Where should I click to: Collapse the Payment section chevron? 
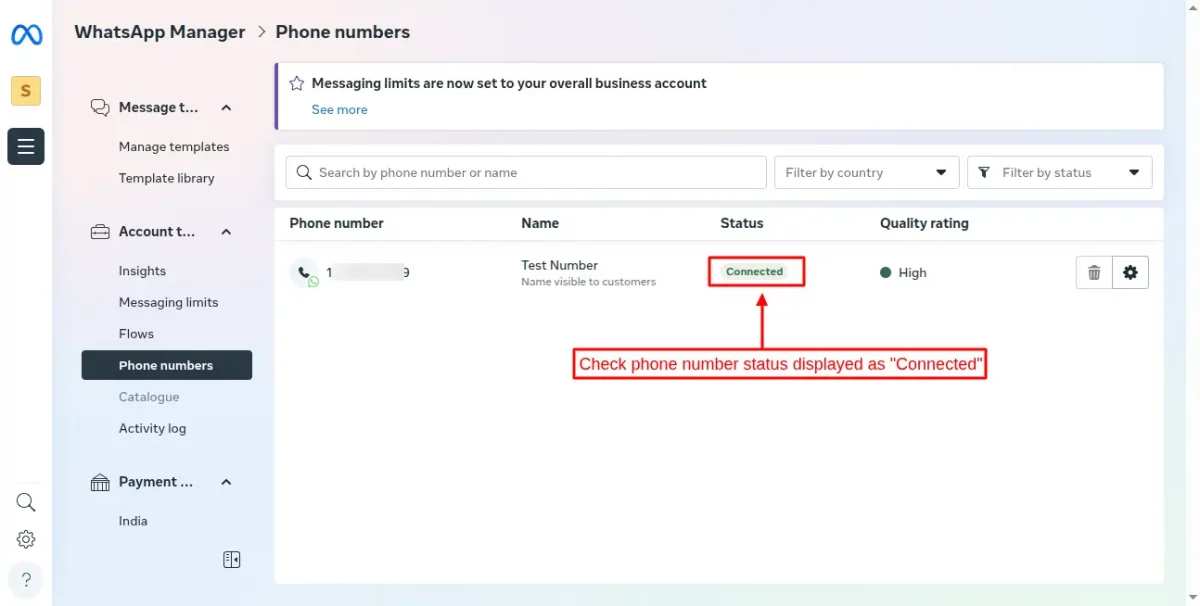tap(226, 482)
